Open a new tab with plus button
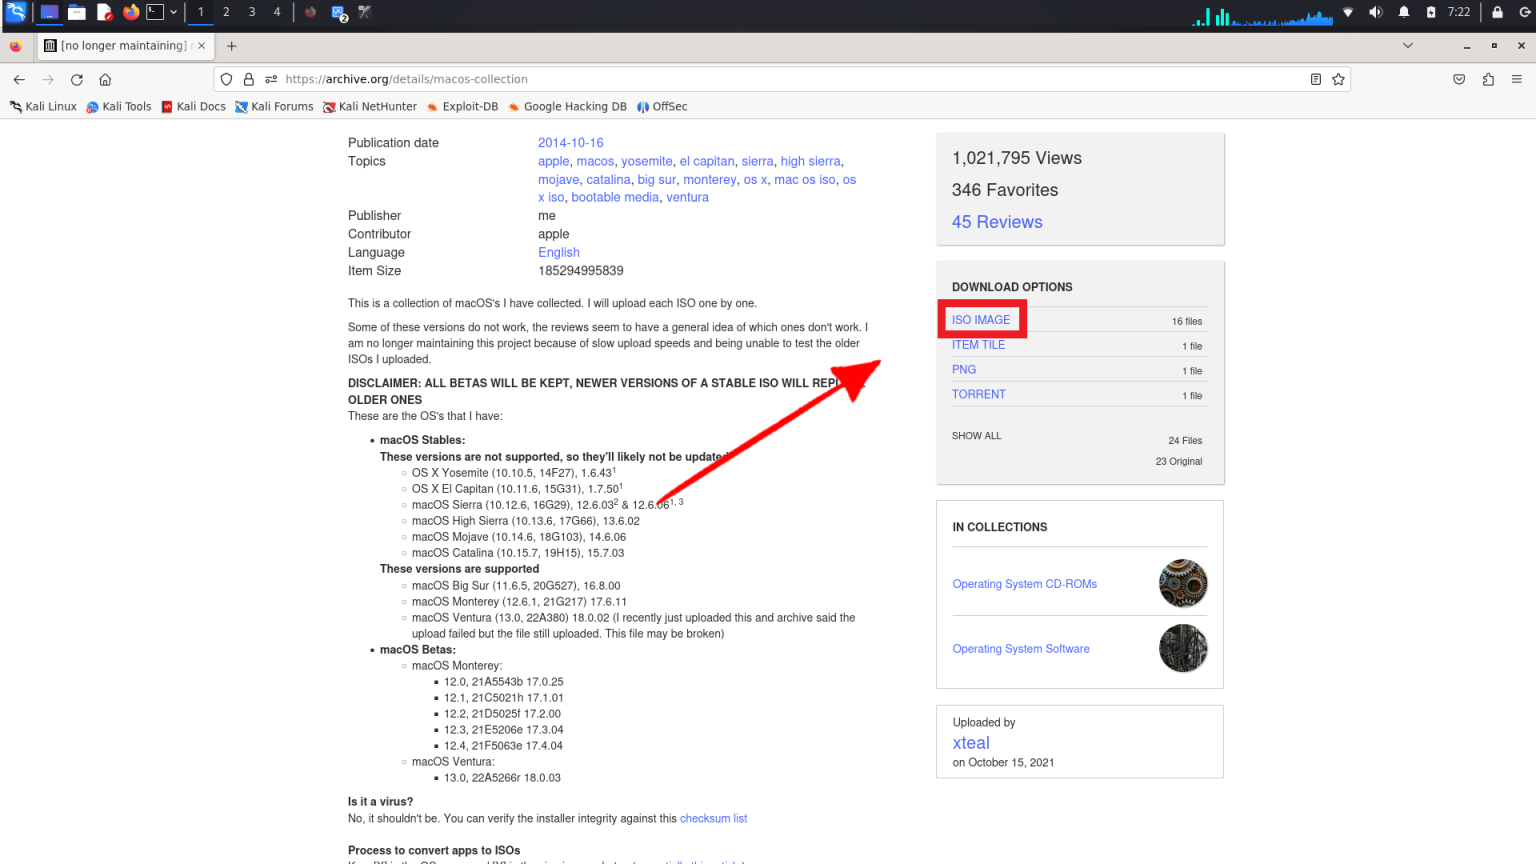Viewport: 1536px width, 864px height. tap(231, 46)
